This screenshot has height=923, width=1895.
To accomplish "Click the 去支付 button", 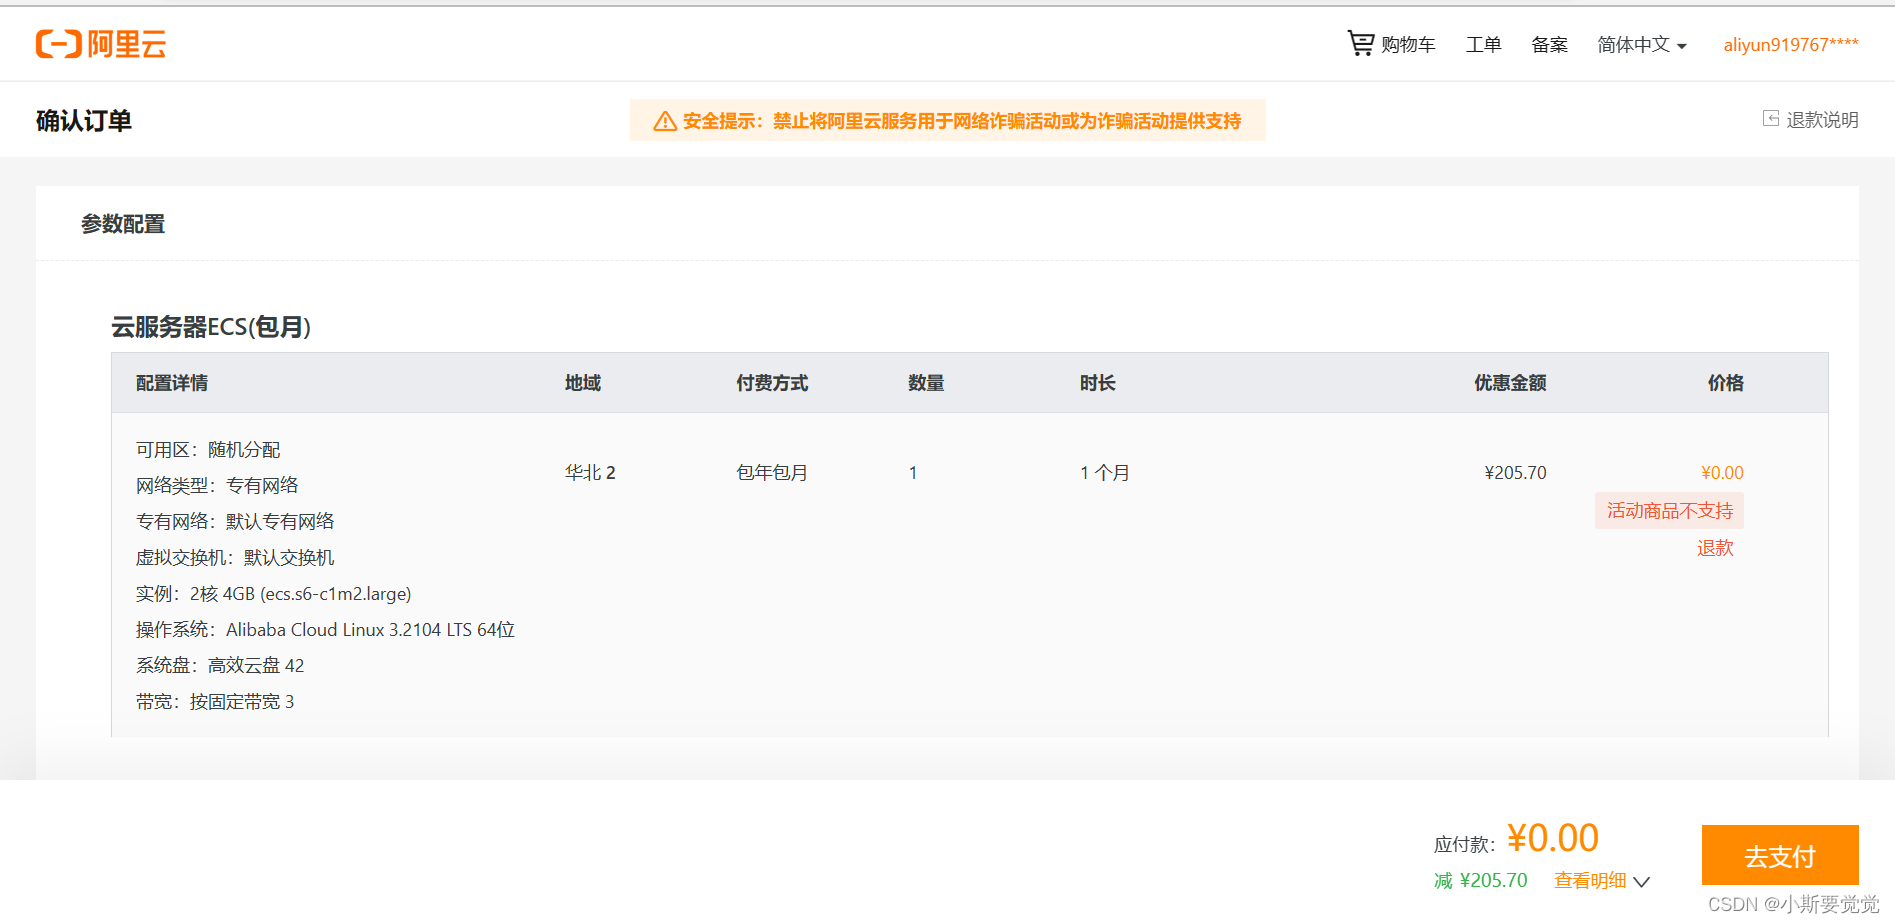I will 1780,856.
